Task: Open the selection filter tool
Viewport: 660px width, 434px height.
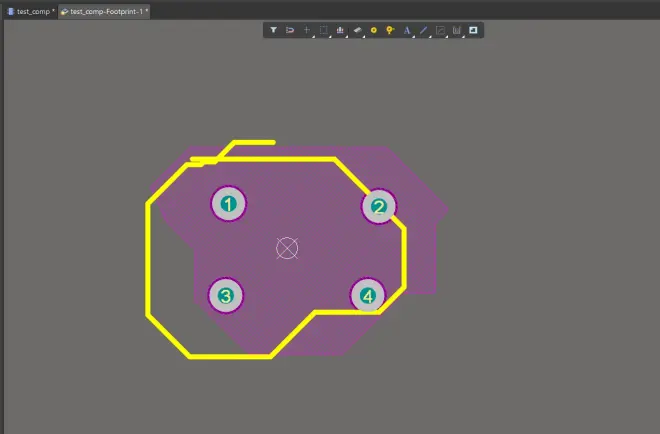Action: (x=273, y=30)
